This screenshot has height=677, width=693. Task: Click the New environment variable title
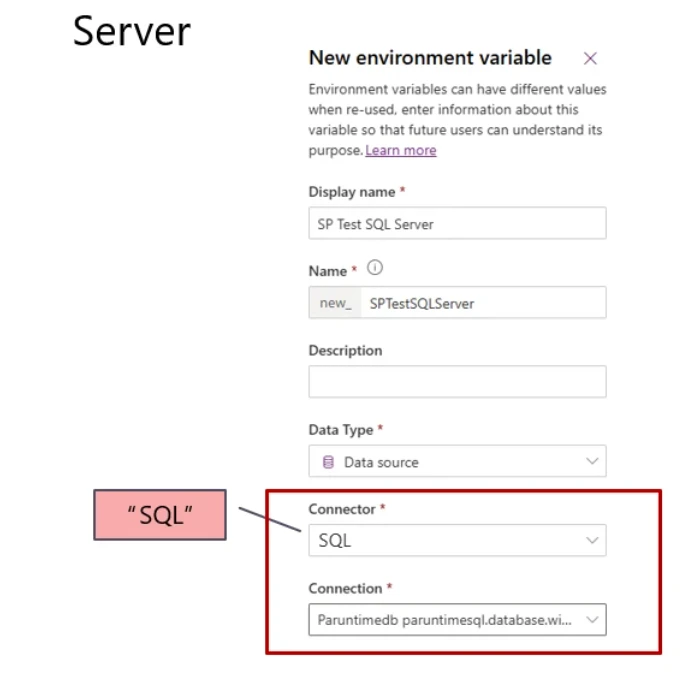(430, 58)
